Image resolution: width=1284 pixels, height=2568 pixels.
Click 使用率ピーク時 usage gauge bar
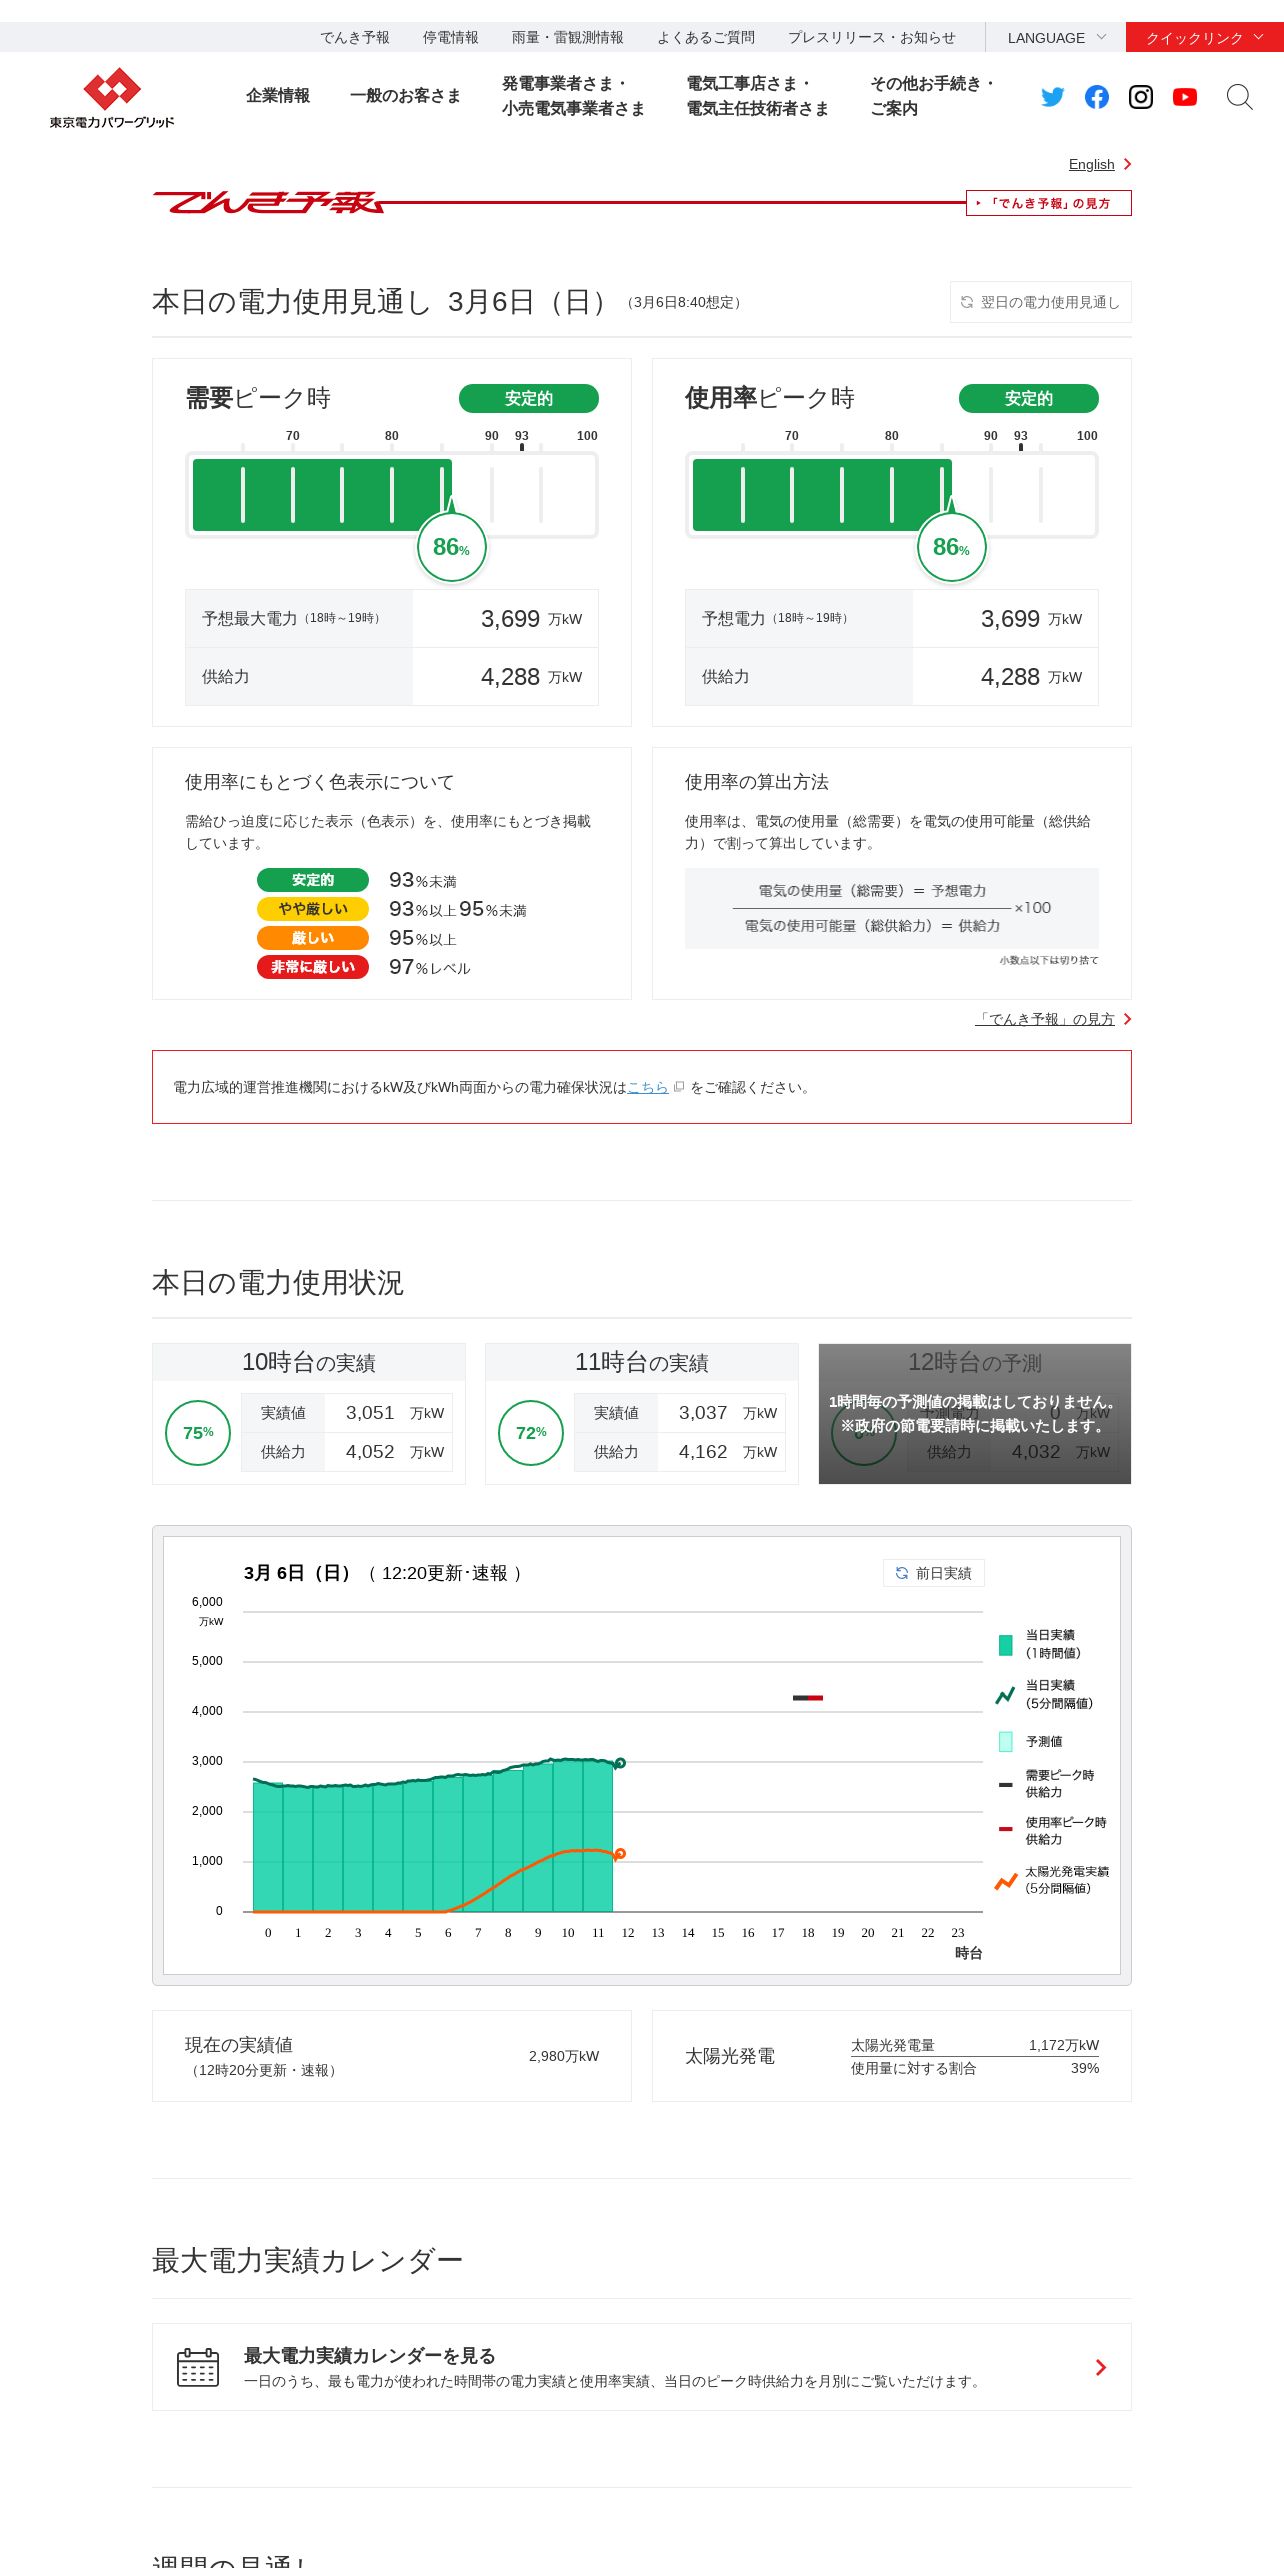tap(892, 495)
